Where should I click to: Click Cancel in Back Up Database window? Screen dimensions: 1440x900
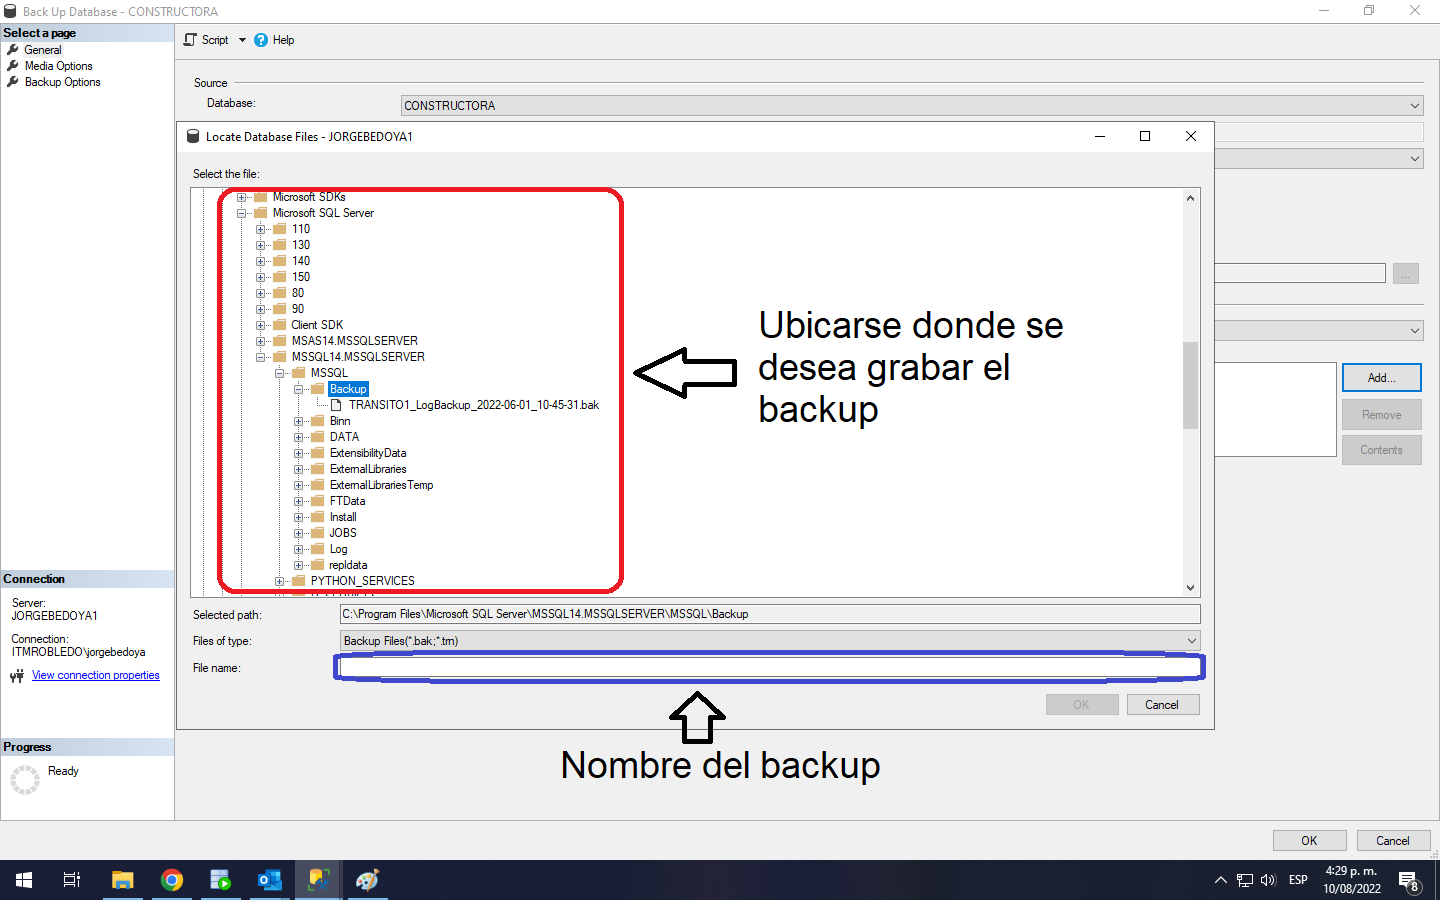[x=1392, y=840]
